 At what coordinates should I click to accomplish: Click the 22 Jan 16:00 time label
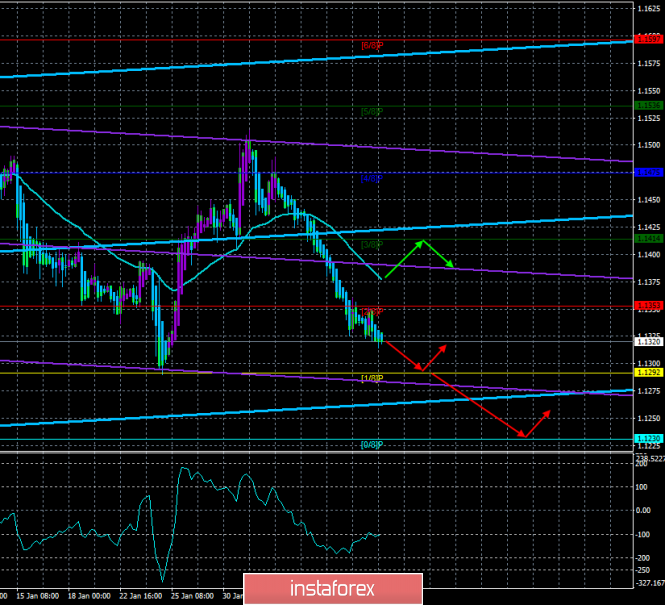coord(139,595)
